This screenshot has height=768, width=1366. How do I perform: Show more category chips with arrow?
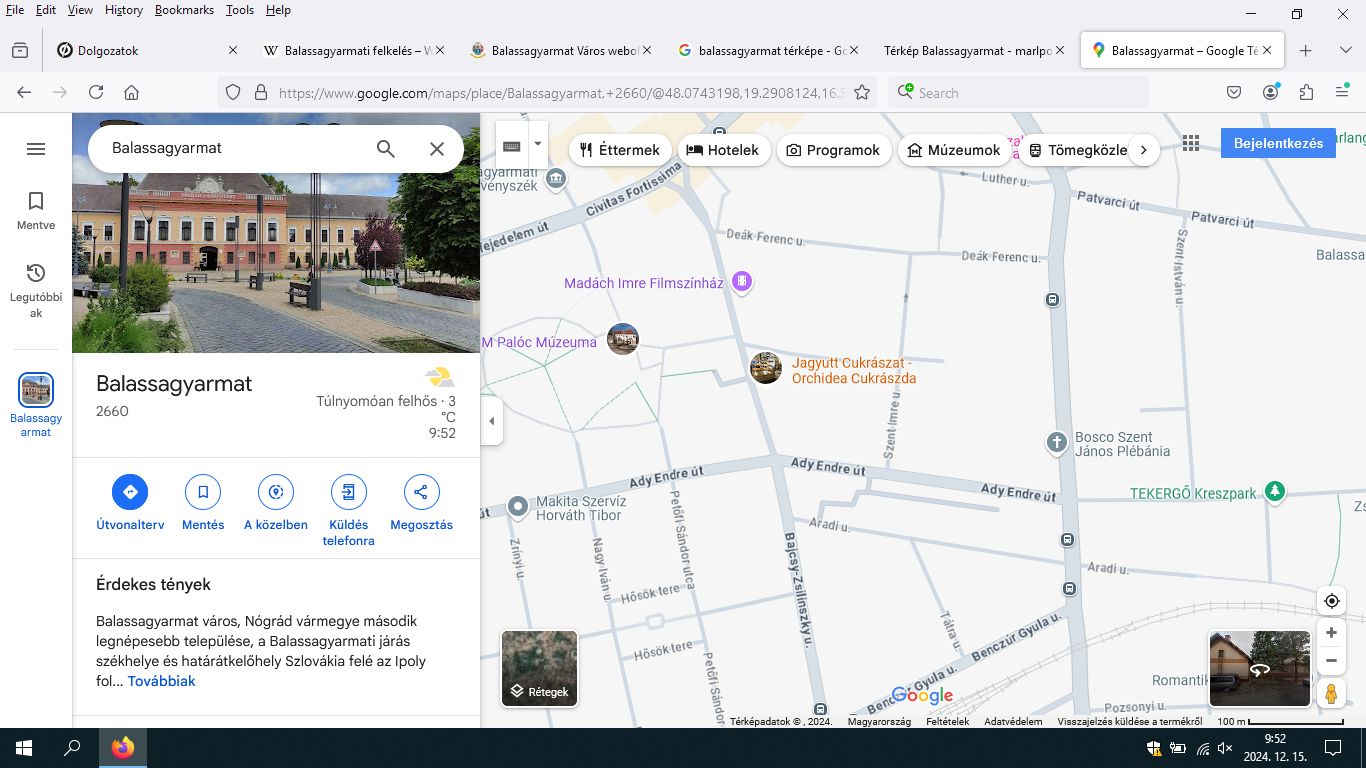pyautogui.click(x=1143, y=150)
